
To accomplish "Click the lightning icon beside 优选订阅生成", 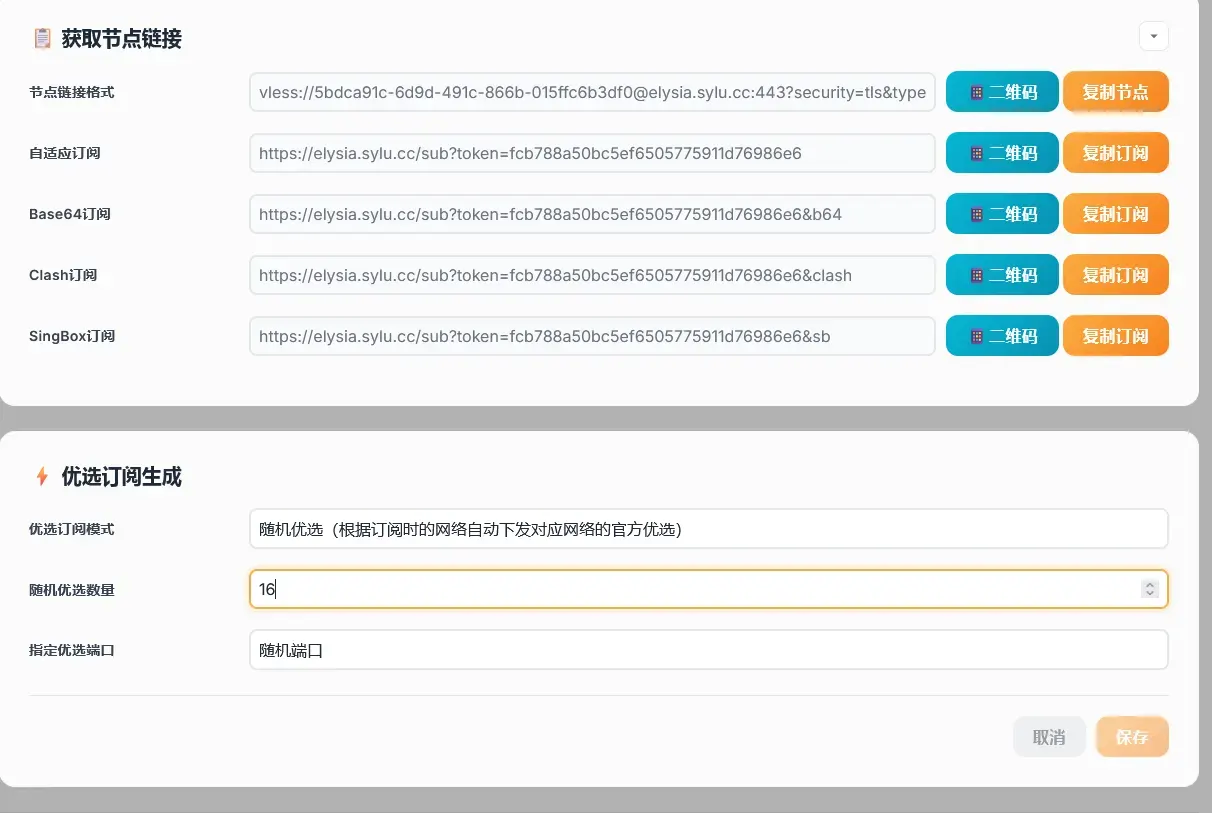I will (42, 476).
